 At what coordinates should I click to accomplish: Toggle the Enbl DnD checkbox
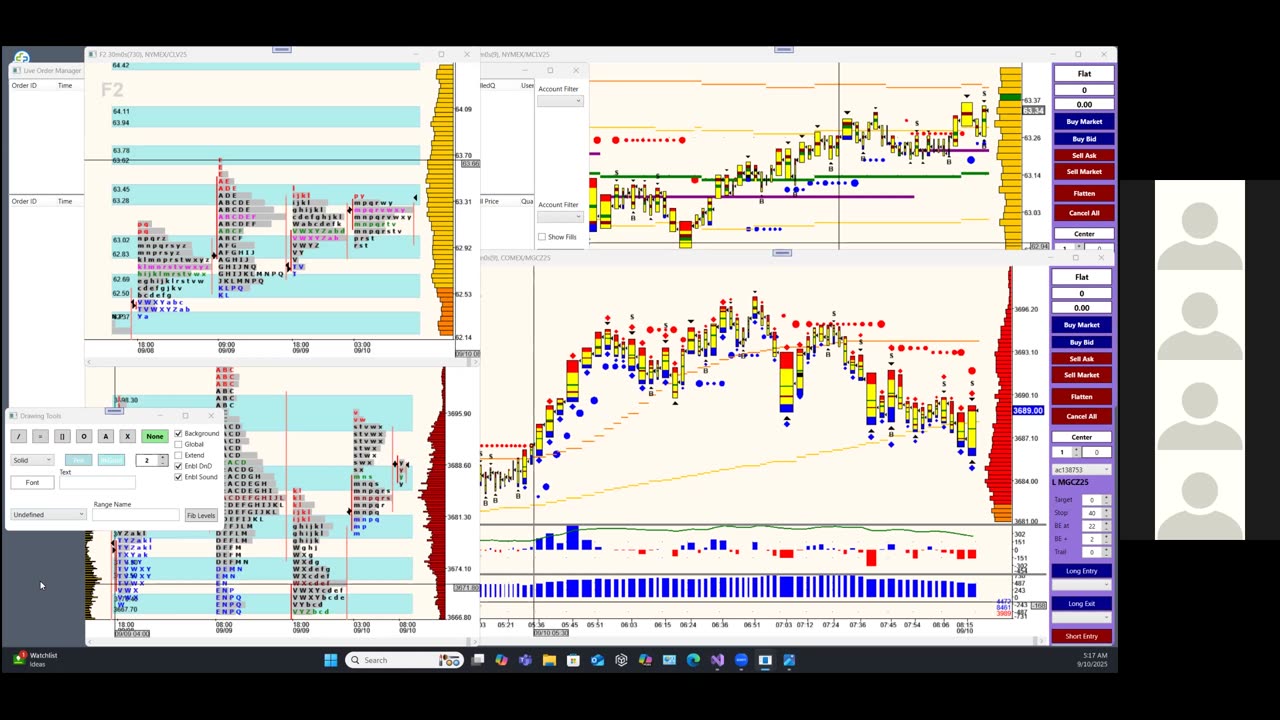tap(178, 466)
